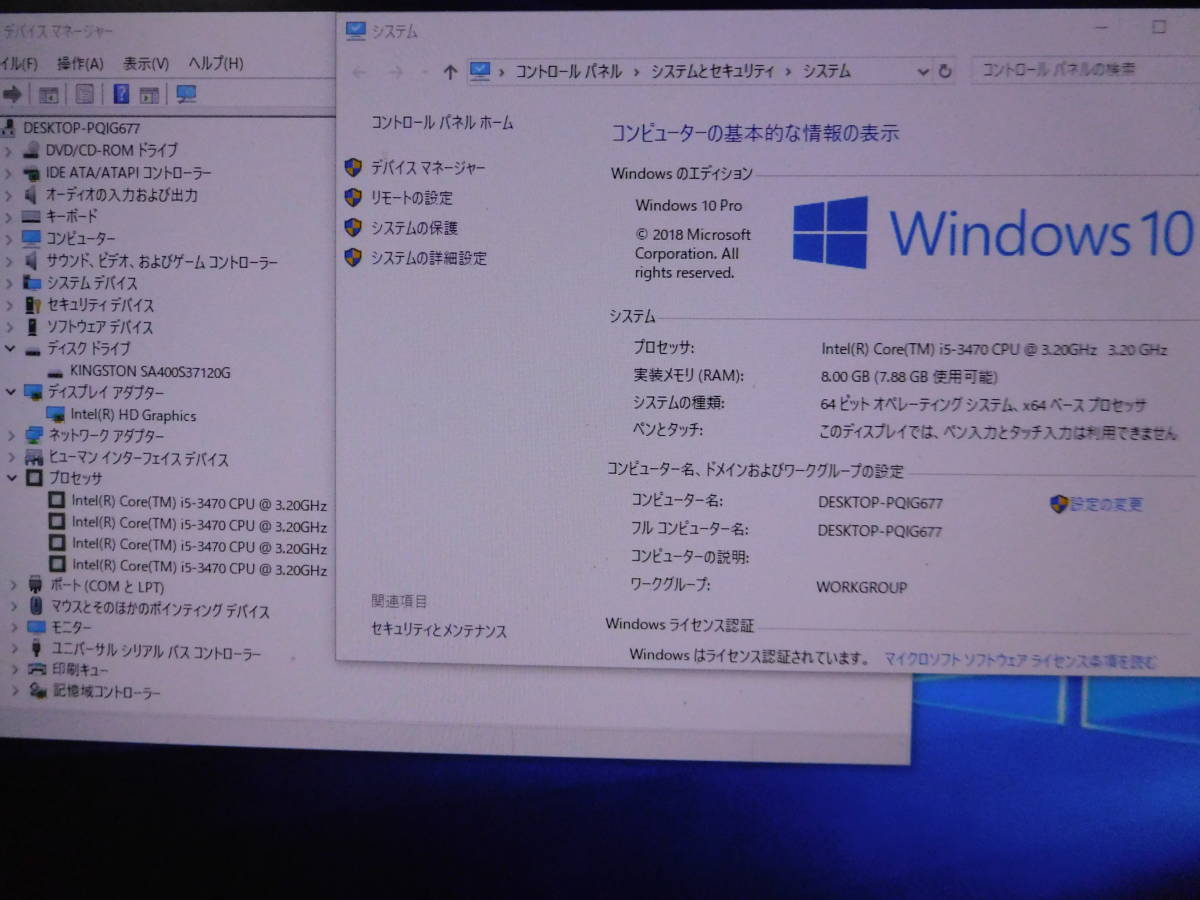Viewport: 1200px width, 900px height.
Task: Select マウスとそのほかのポインティング デバイス entry
Action: click(161, 610)
